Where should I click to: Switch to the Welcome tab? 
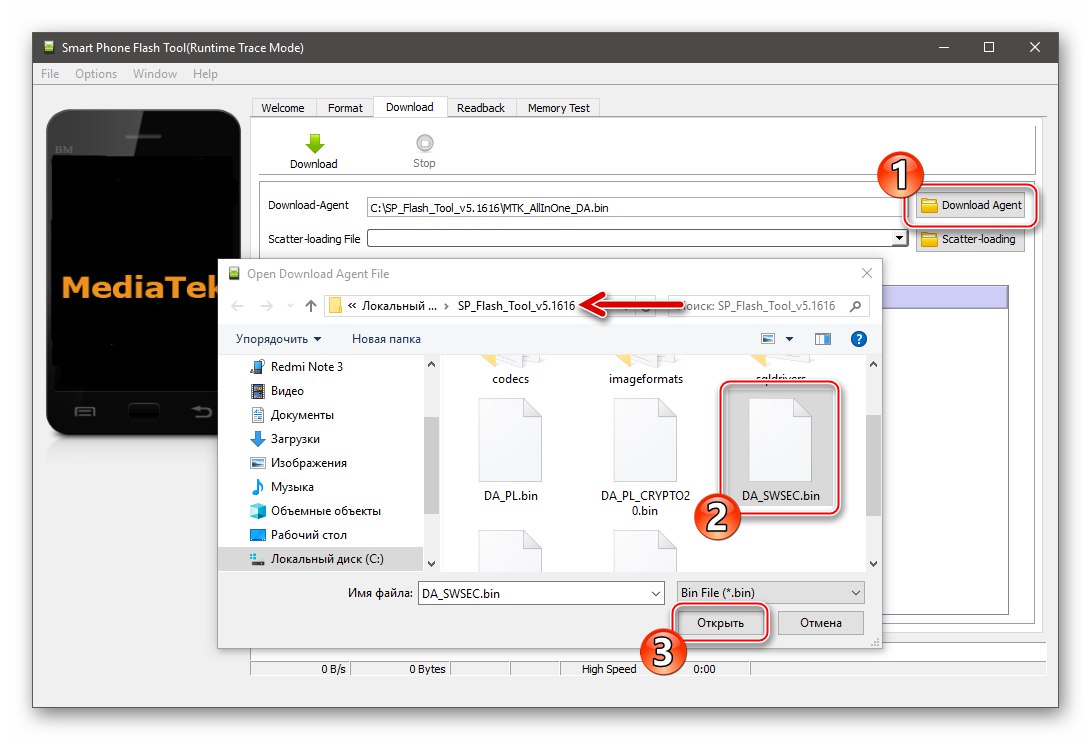[x=282, y=108]
